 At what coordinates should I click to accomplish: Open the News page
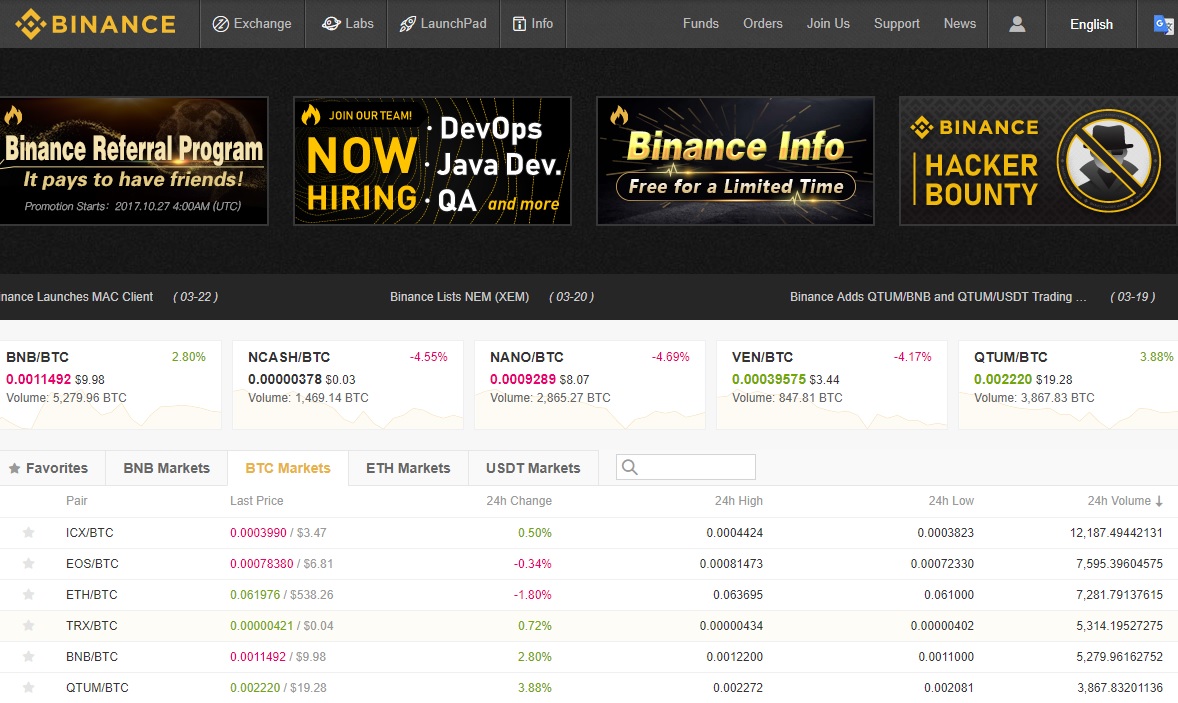[959, 24]
